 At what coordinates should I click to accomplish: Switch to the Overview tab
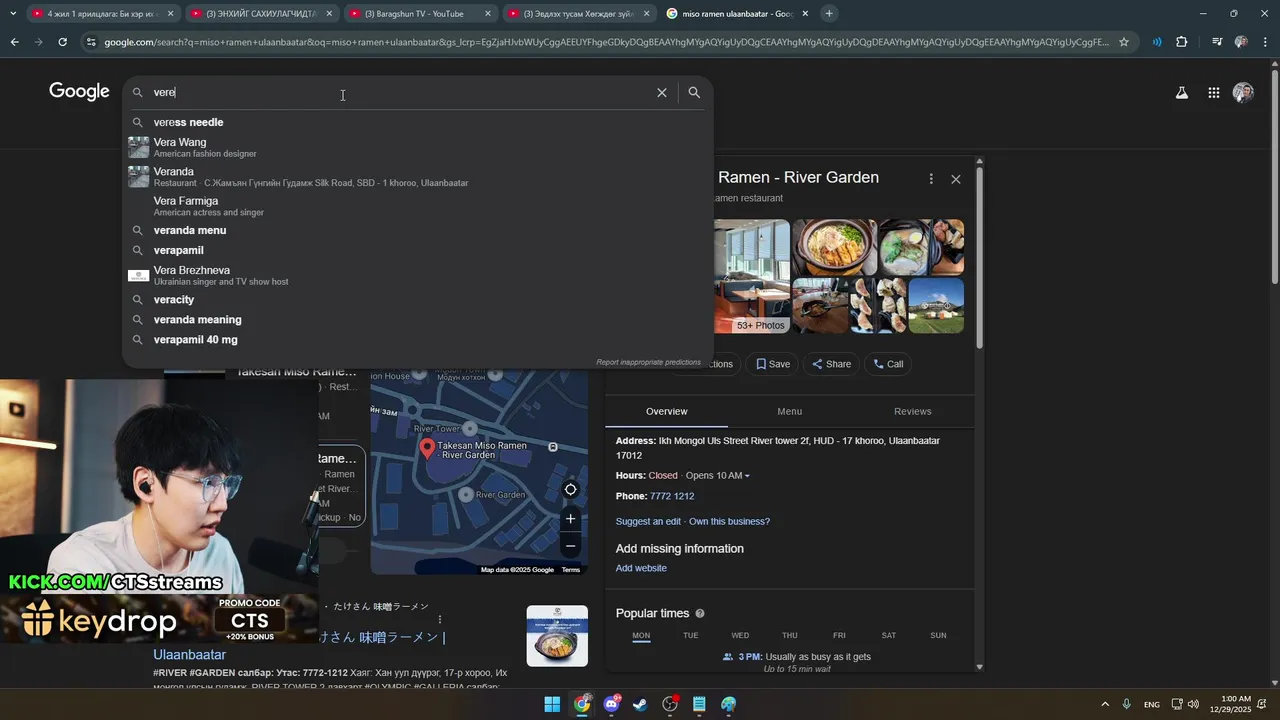[666, 411]
